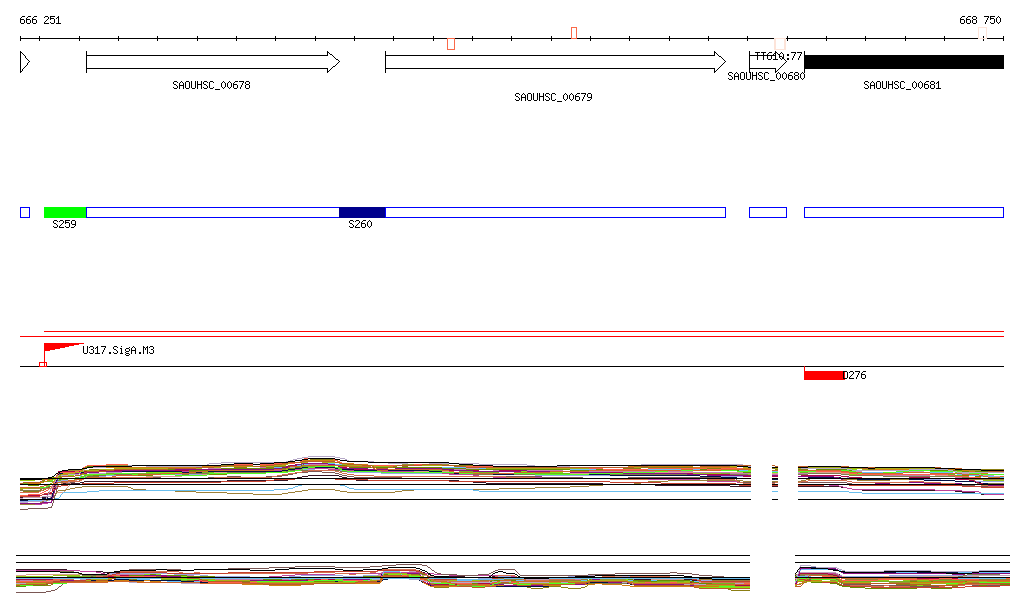Click the blue segment box under SAOUHSC_00678
Image resolution: width=1024 pixels, height=611 pixels.
tap(213, 212)
